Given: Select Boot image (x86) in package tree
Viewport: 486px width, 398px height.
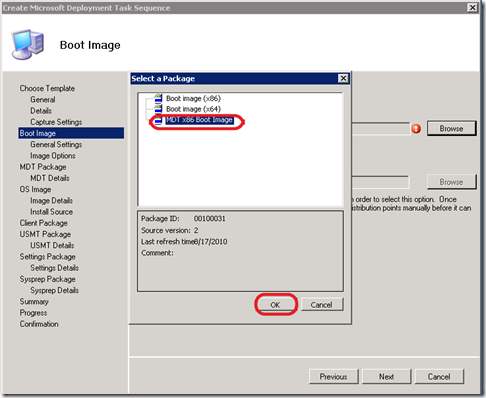Looking at the screenshot, I should click(193, 98).
